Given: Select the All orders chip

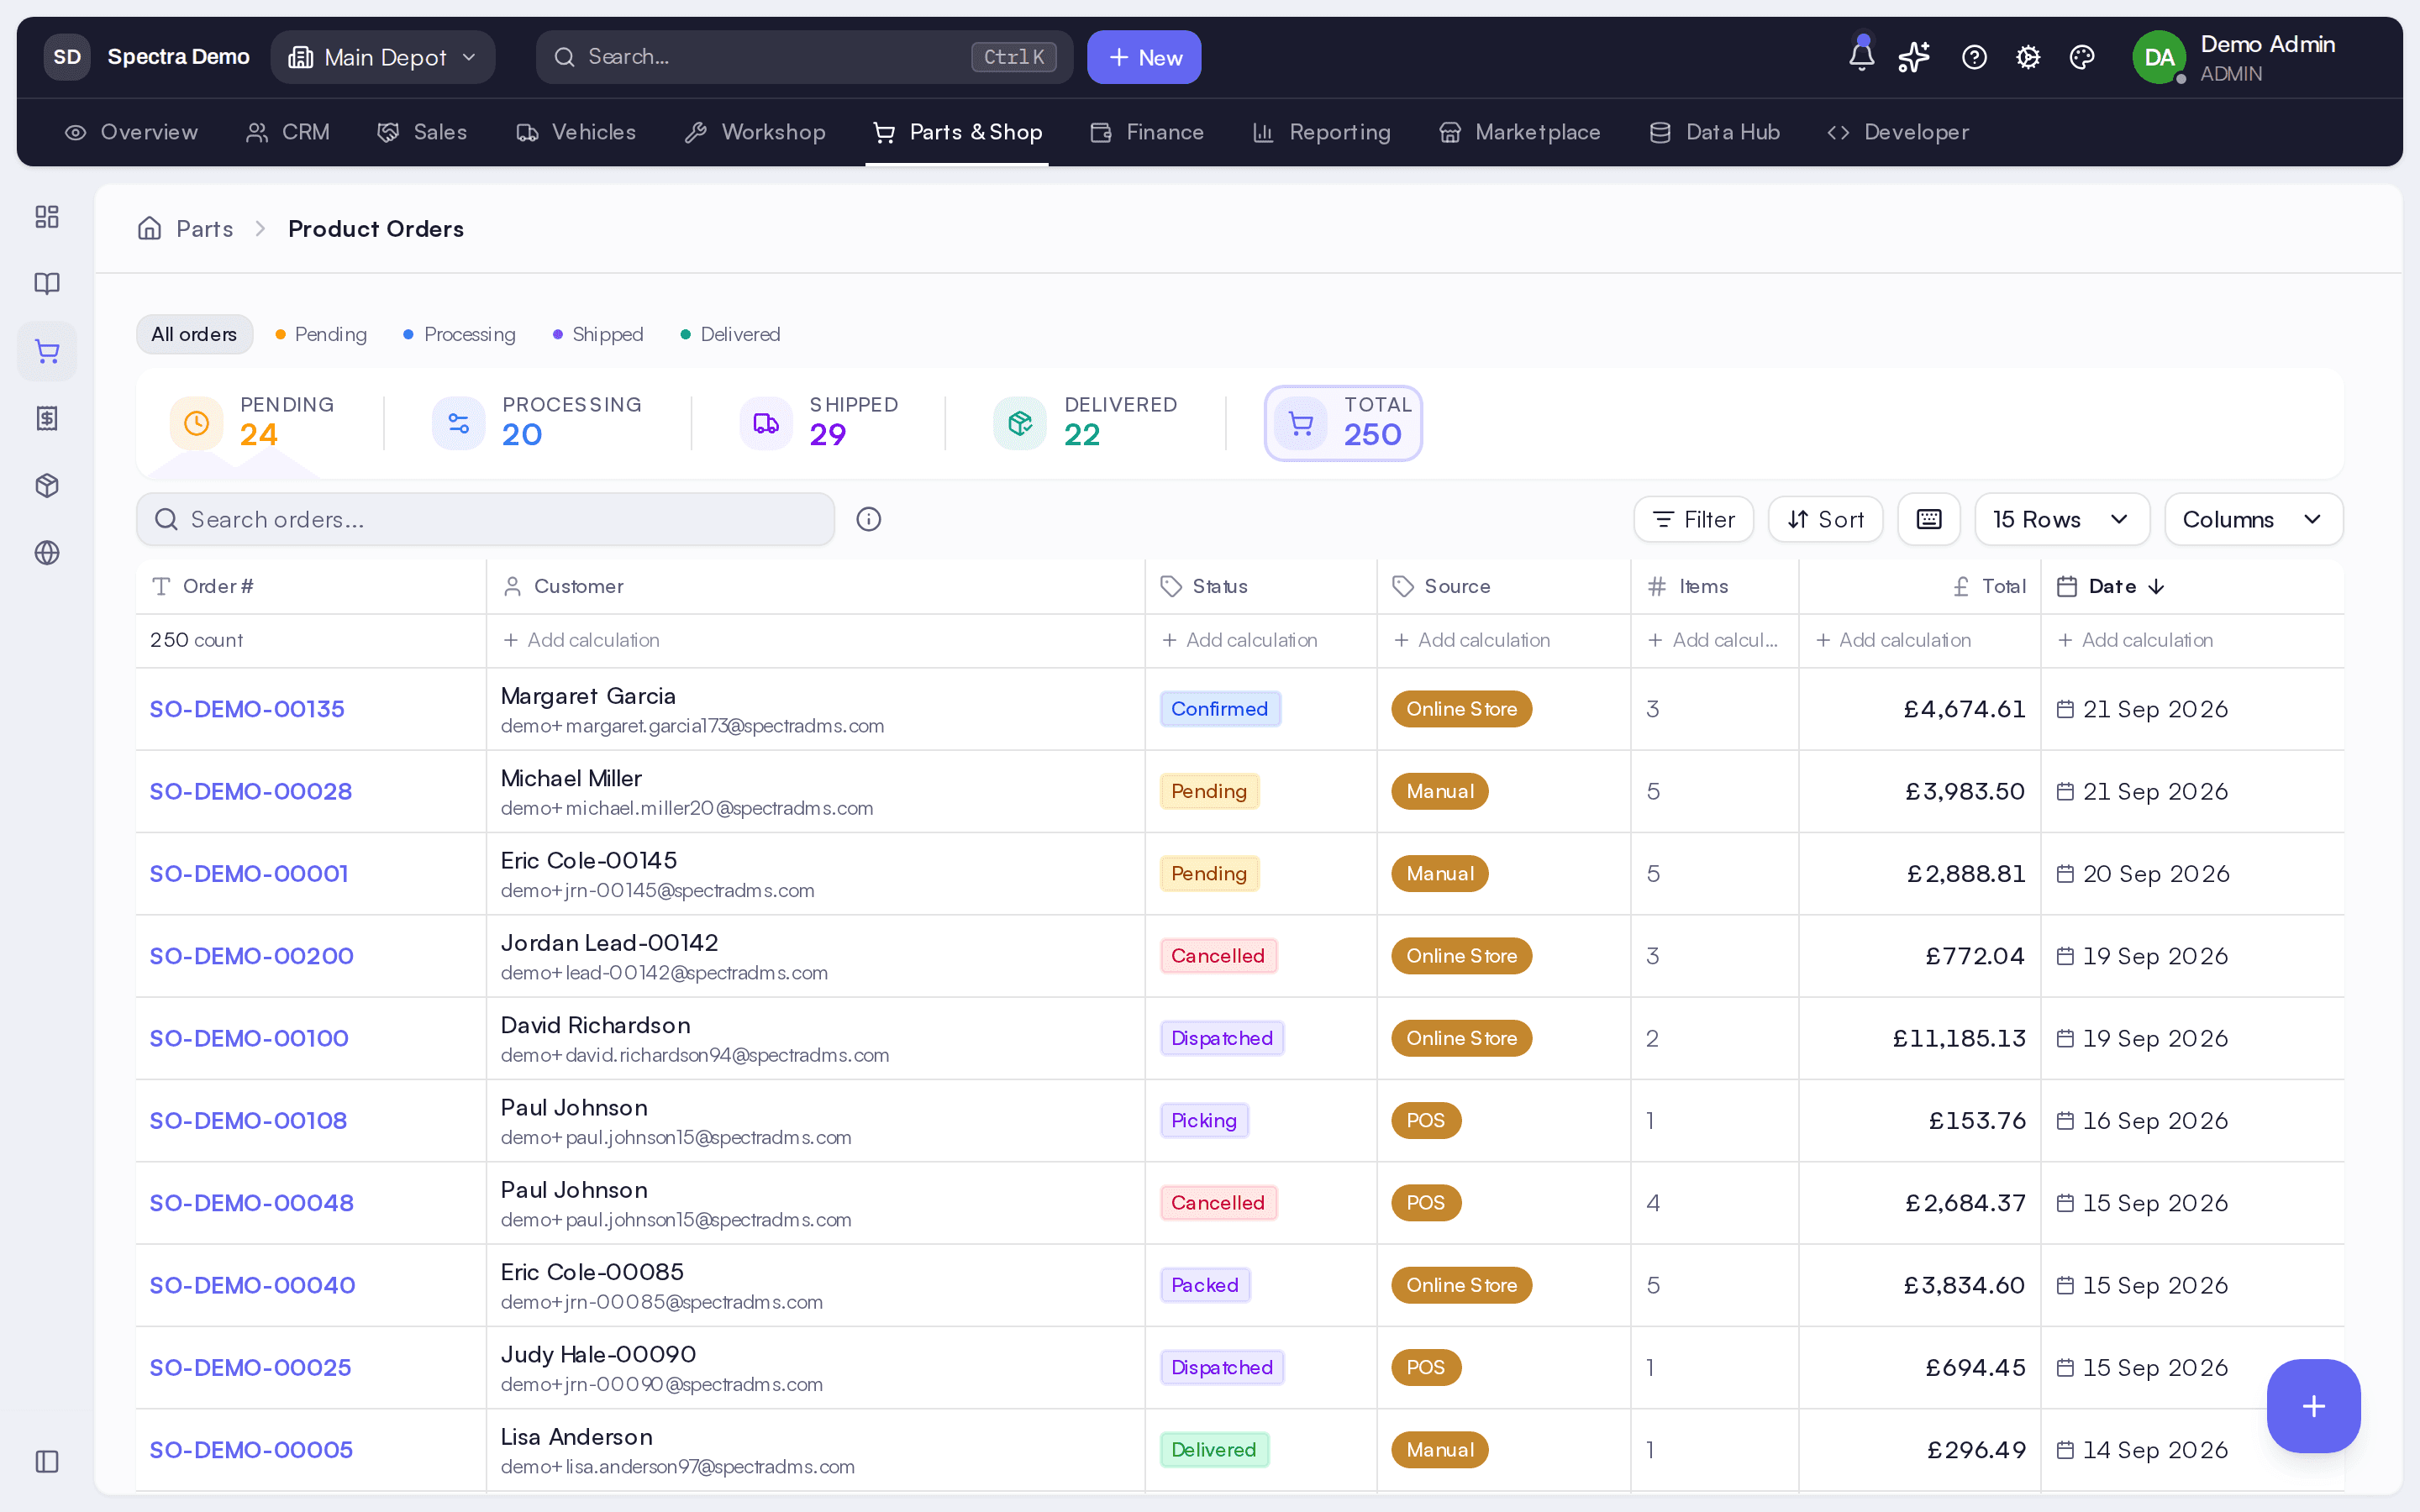Looking at the screenshot, I should (x=194, y=334).
